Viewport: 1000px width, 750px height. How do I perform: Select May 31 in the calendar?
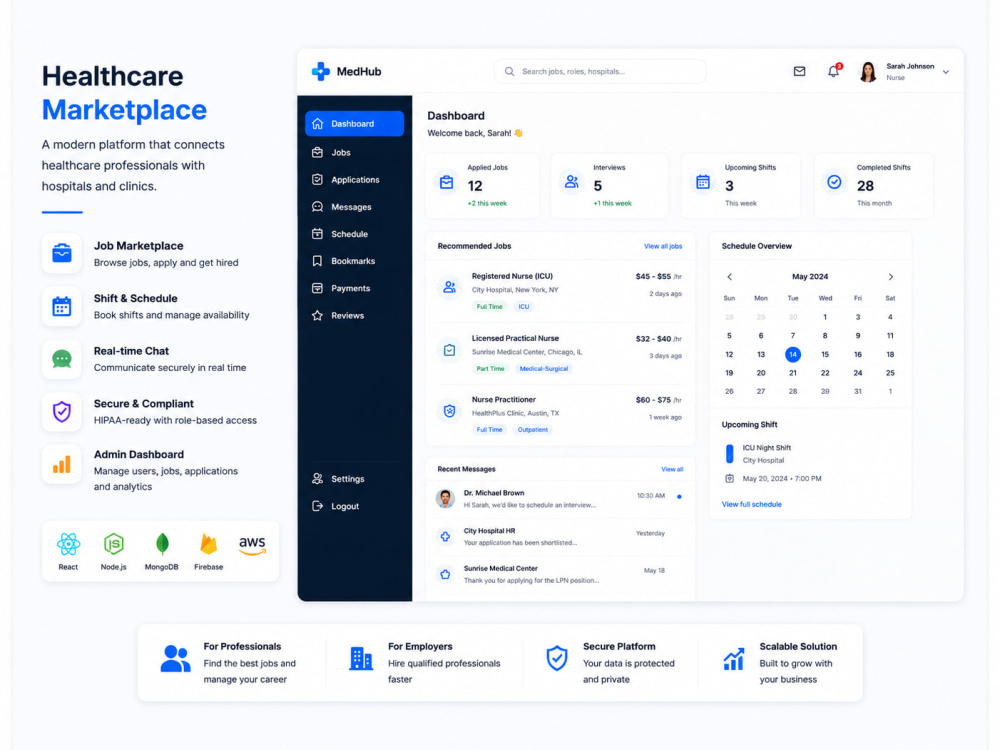858,392
